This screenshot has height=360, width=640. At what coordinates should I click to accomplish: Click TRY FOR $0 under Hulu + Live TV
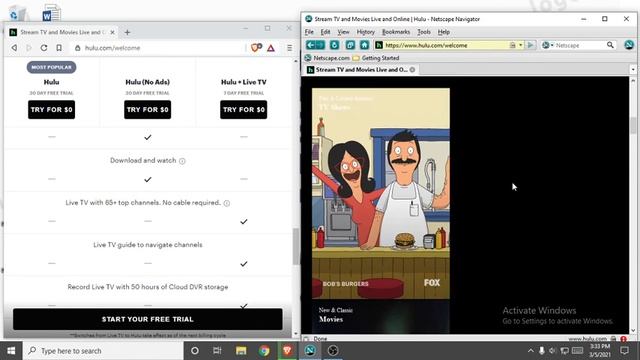pyautogui.click(x=244, y=109)
